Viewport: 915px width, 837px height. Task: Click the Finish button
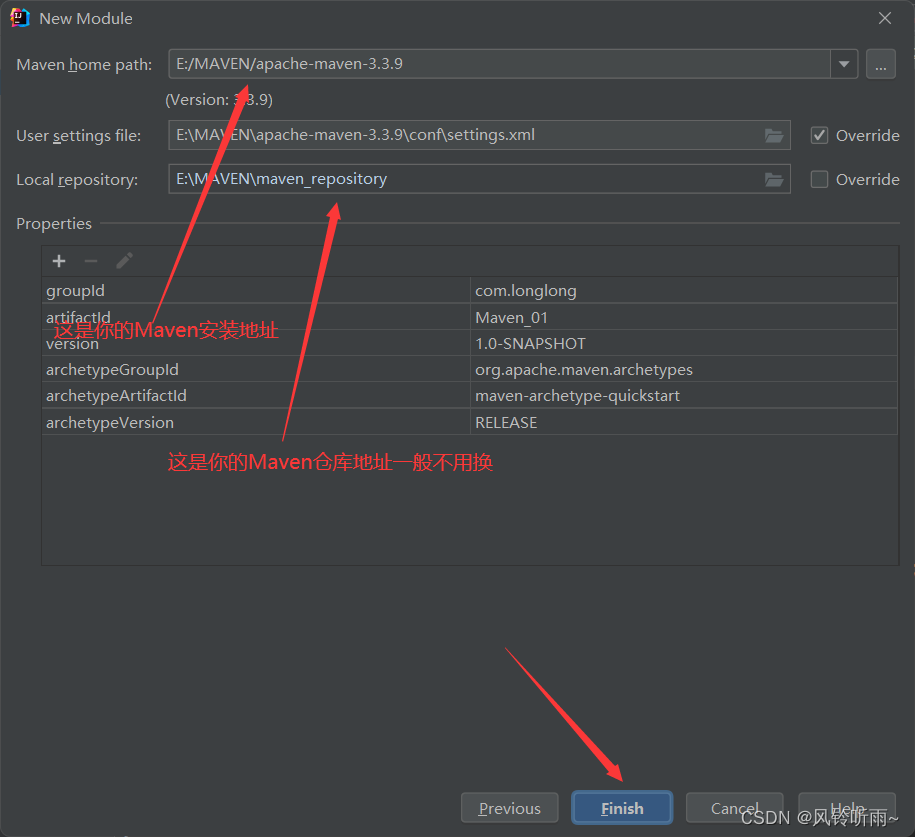coord(622,808)
